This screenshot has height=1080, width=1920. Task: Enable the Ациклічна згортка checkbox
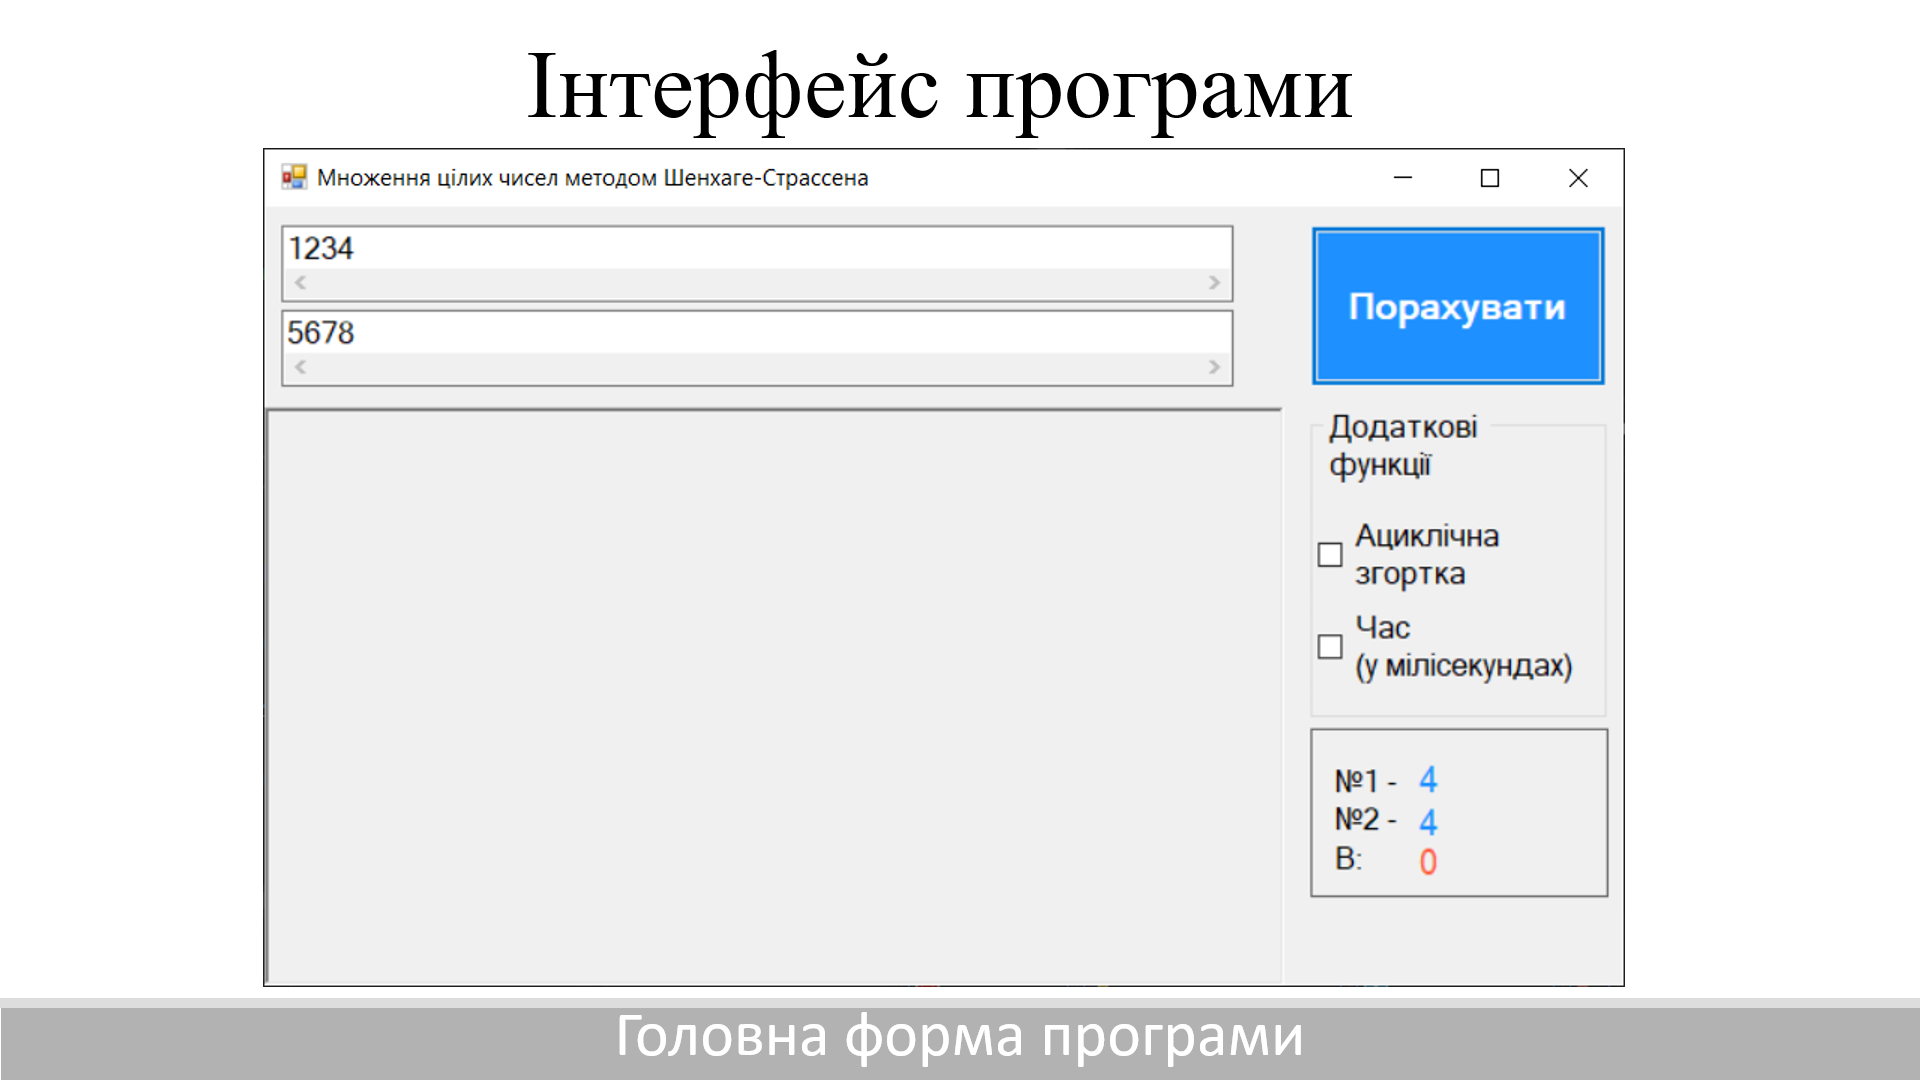(x=1330, y=555)
